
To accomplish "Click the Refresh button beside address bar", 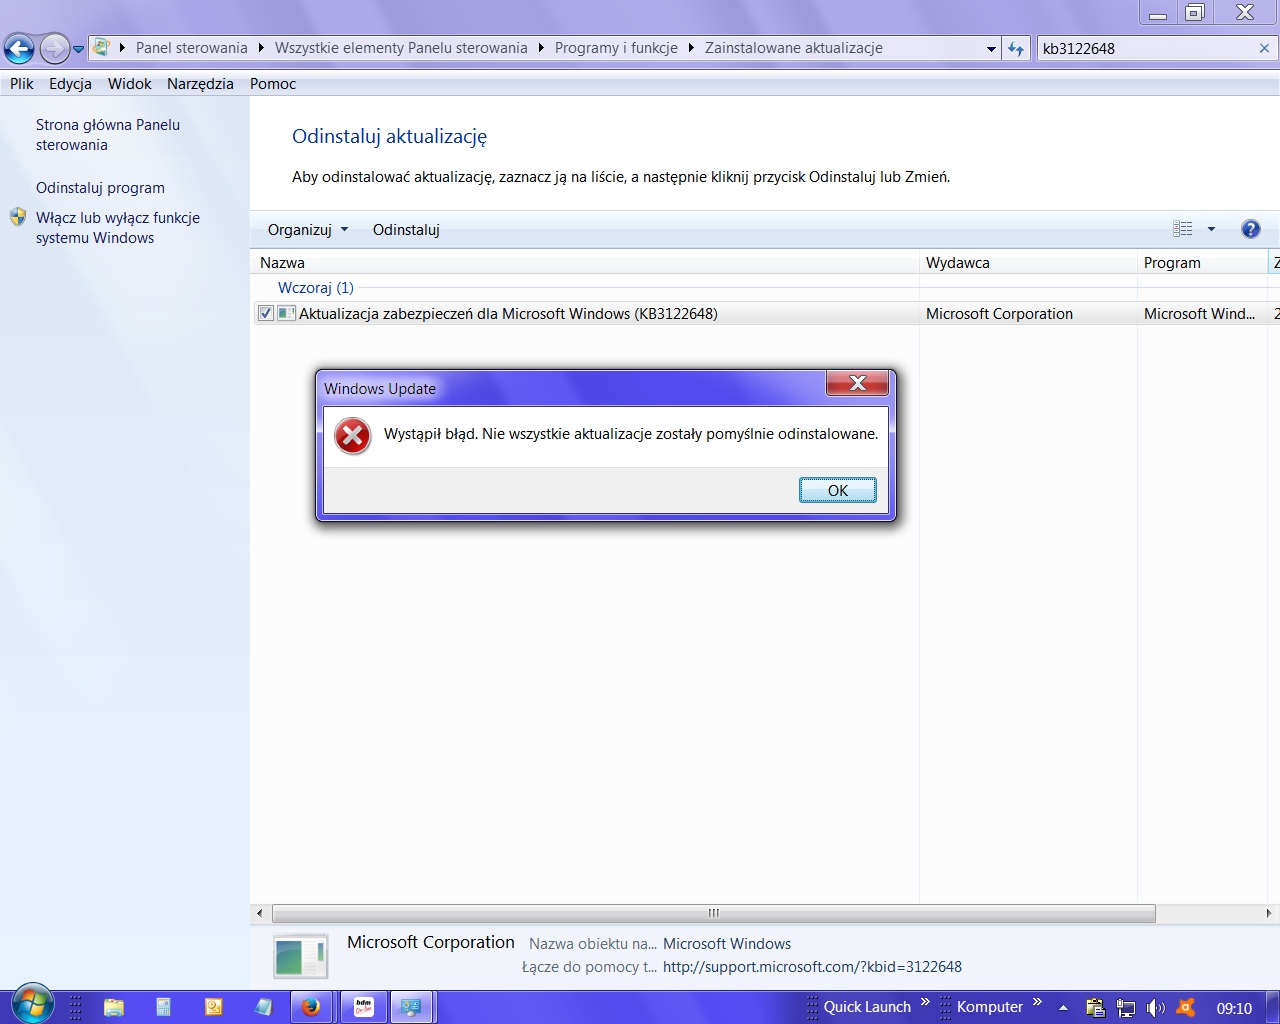I will 1016,48.
